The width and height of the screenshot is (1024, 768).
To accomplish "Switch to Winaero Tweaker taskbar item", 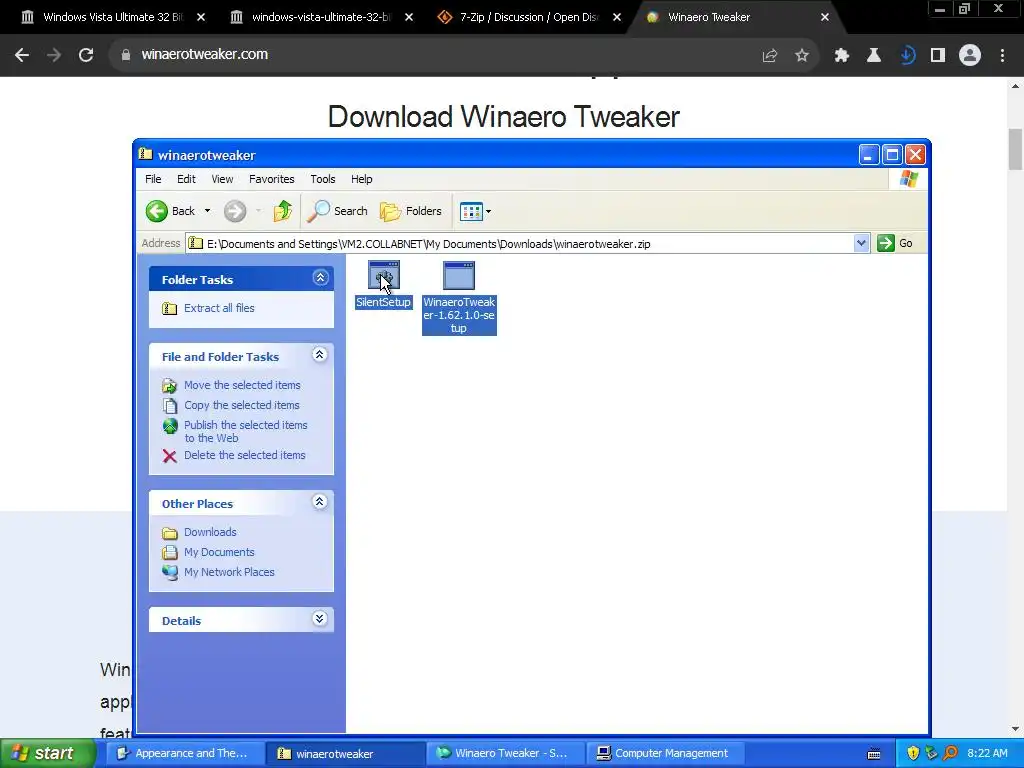I will (x=505, y=753).
